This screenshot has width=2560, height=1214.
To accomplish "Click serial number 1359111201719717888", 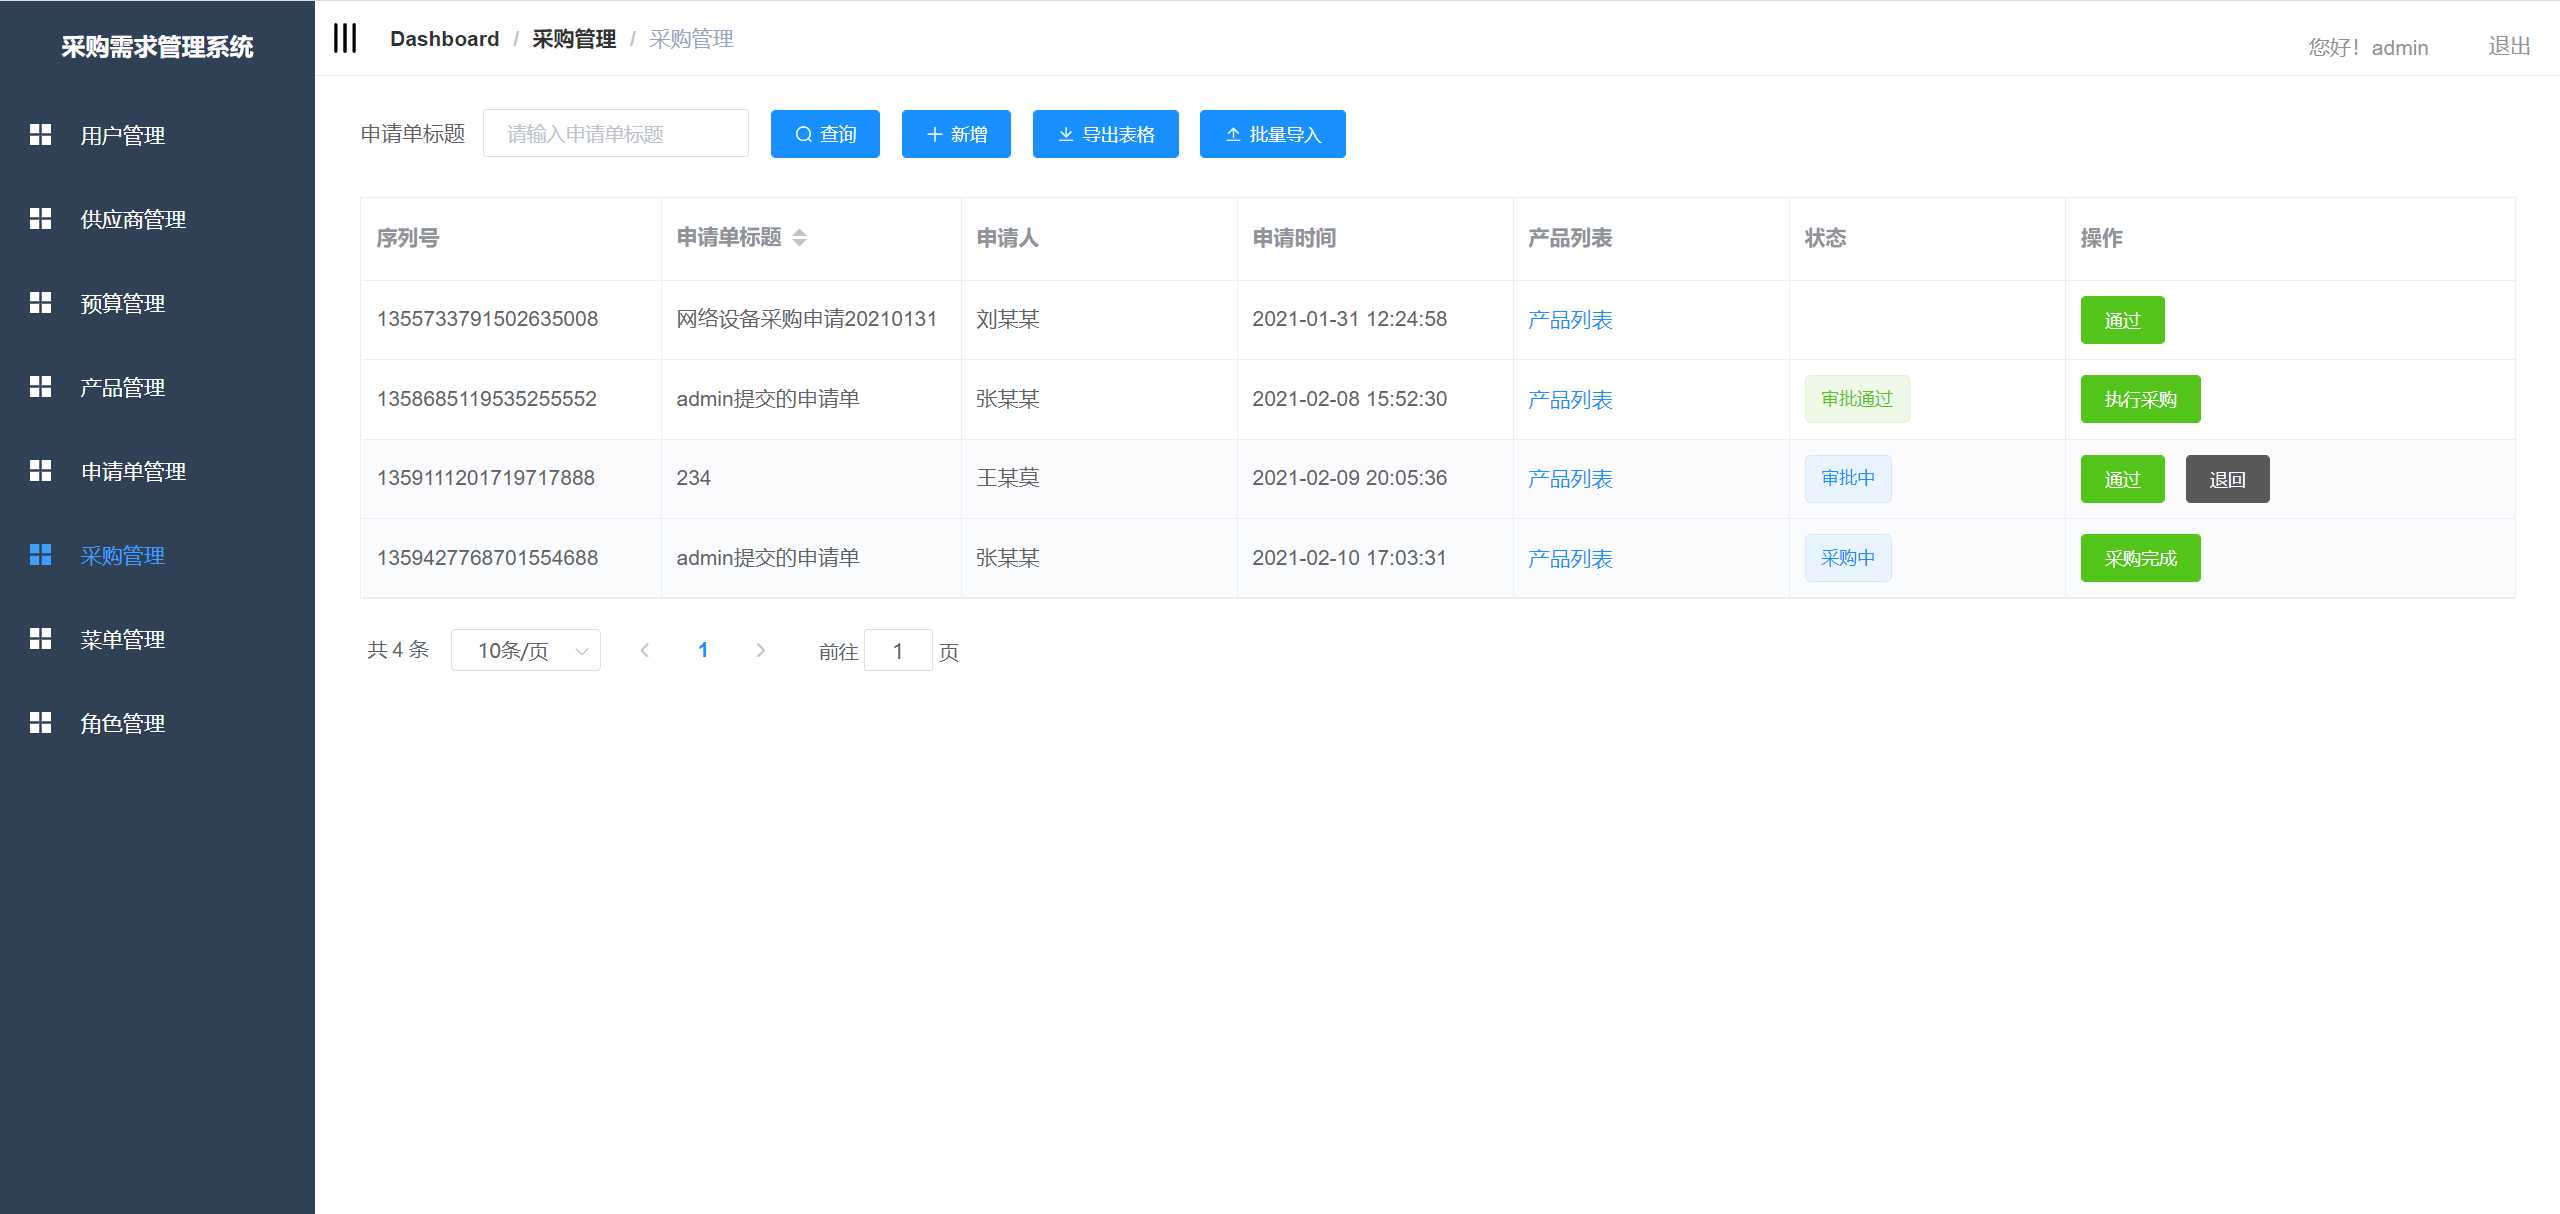I will [485, 478].
